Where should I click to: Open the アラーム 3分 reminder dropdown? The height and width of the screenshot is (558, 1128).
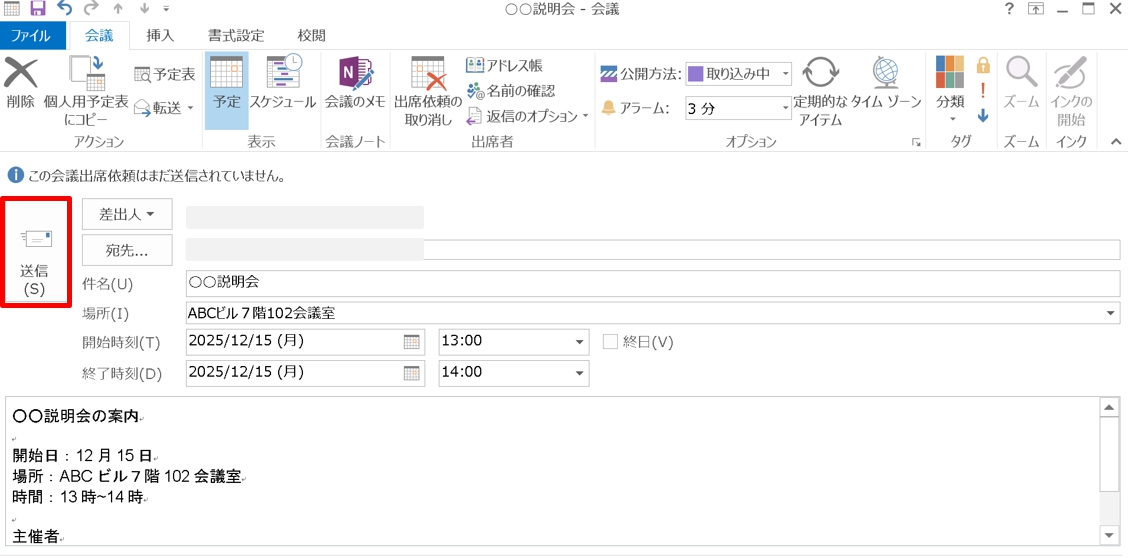(785, 108)
